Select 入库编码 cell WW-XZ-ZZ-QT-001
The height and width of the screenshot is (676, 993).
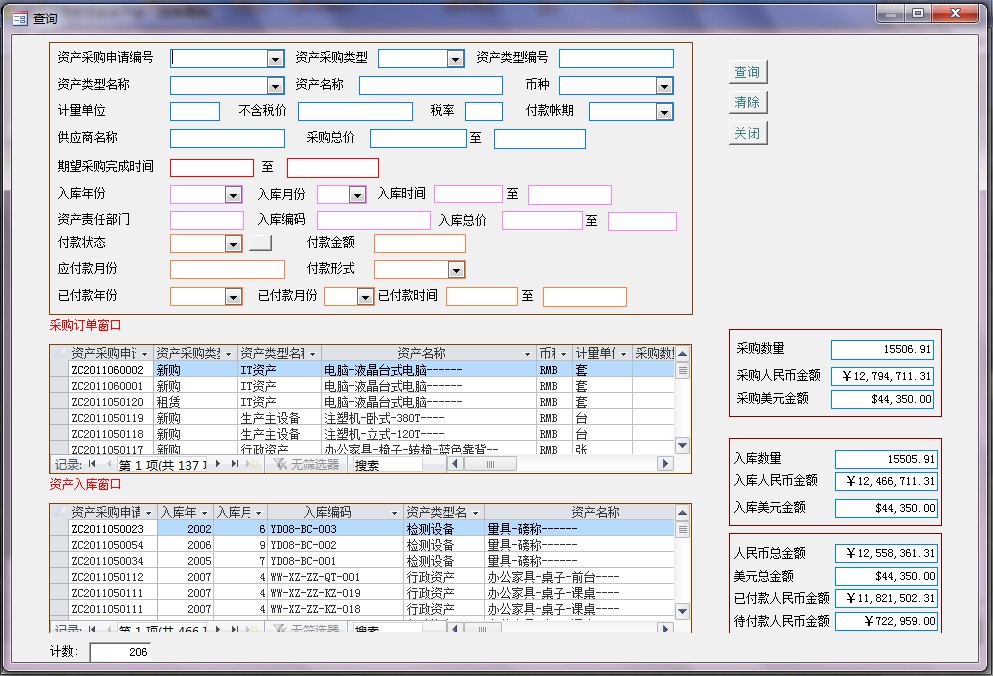point(336,577)
